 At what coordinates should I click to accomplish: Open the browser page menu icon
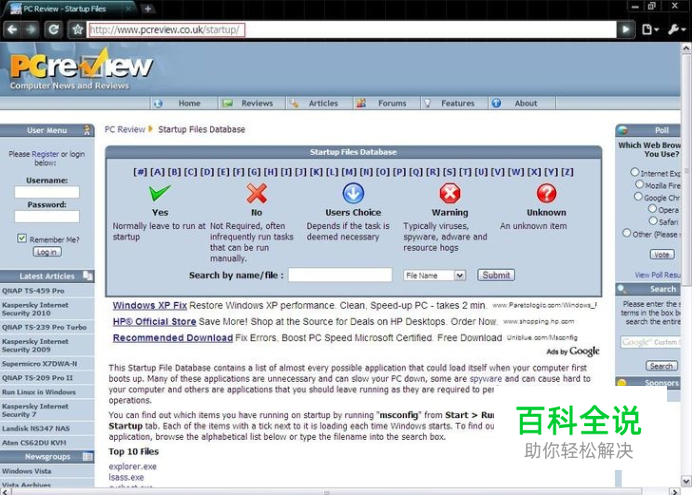point(650,30)
